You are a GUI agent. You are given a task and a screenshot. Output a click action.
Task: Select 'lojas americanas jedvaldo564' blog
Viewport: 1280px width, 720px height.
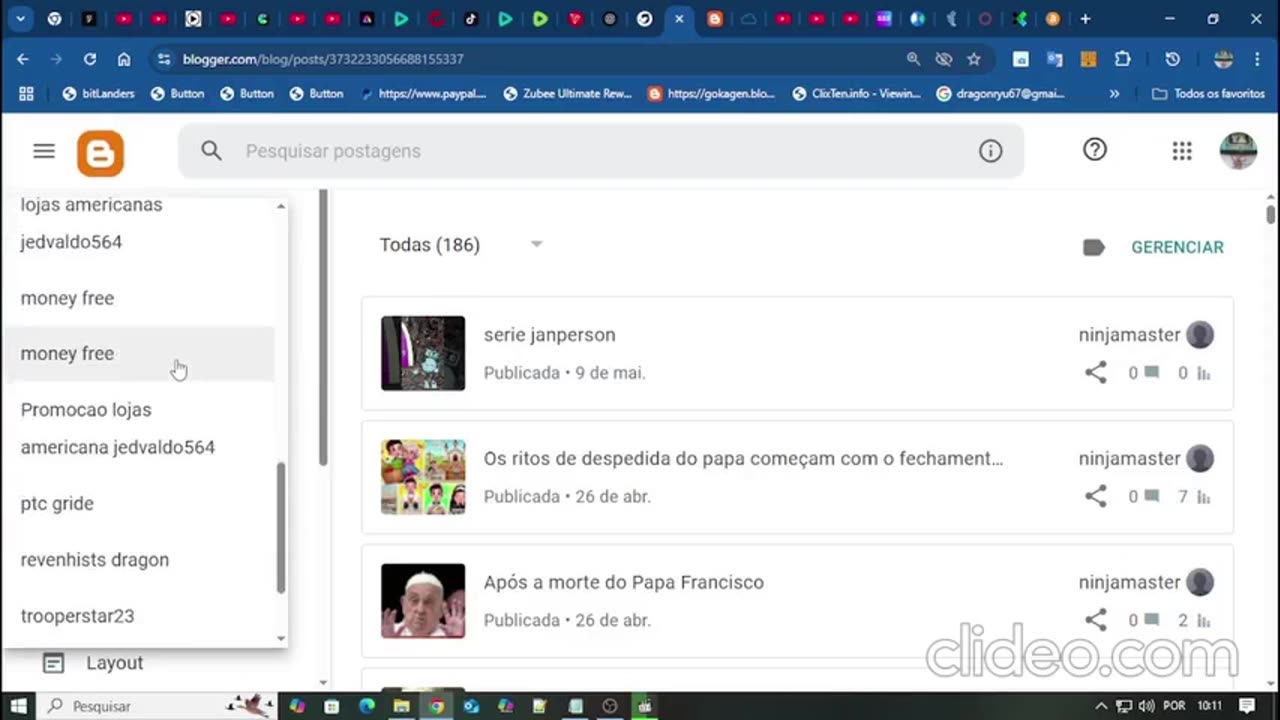tap(138, 223)
